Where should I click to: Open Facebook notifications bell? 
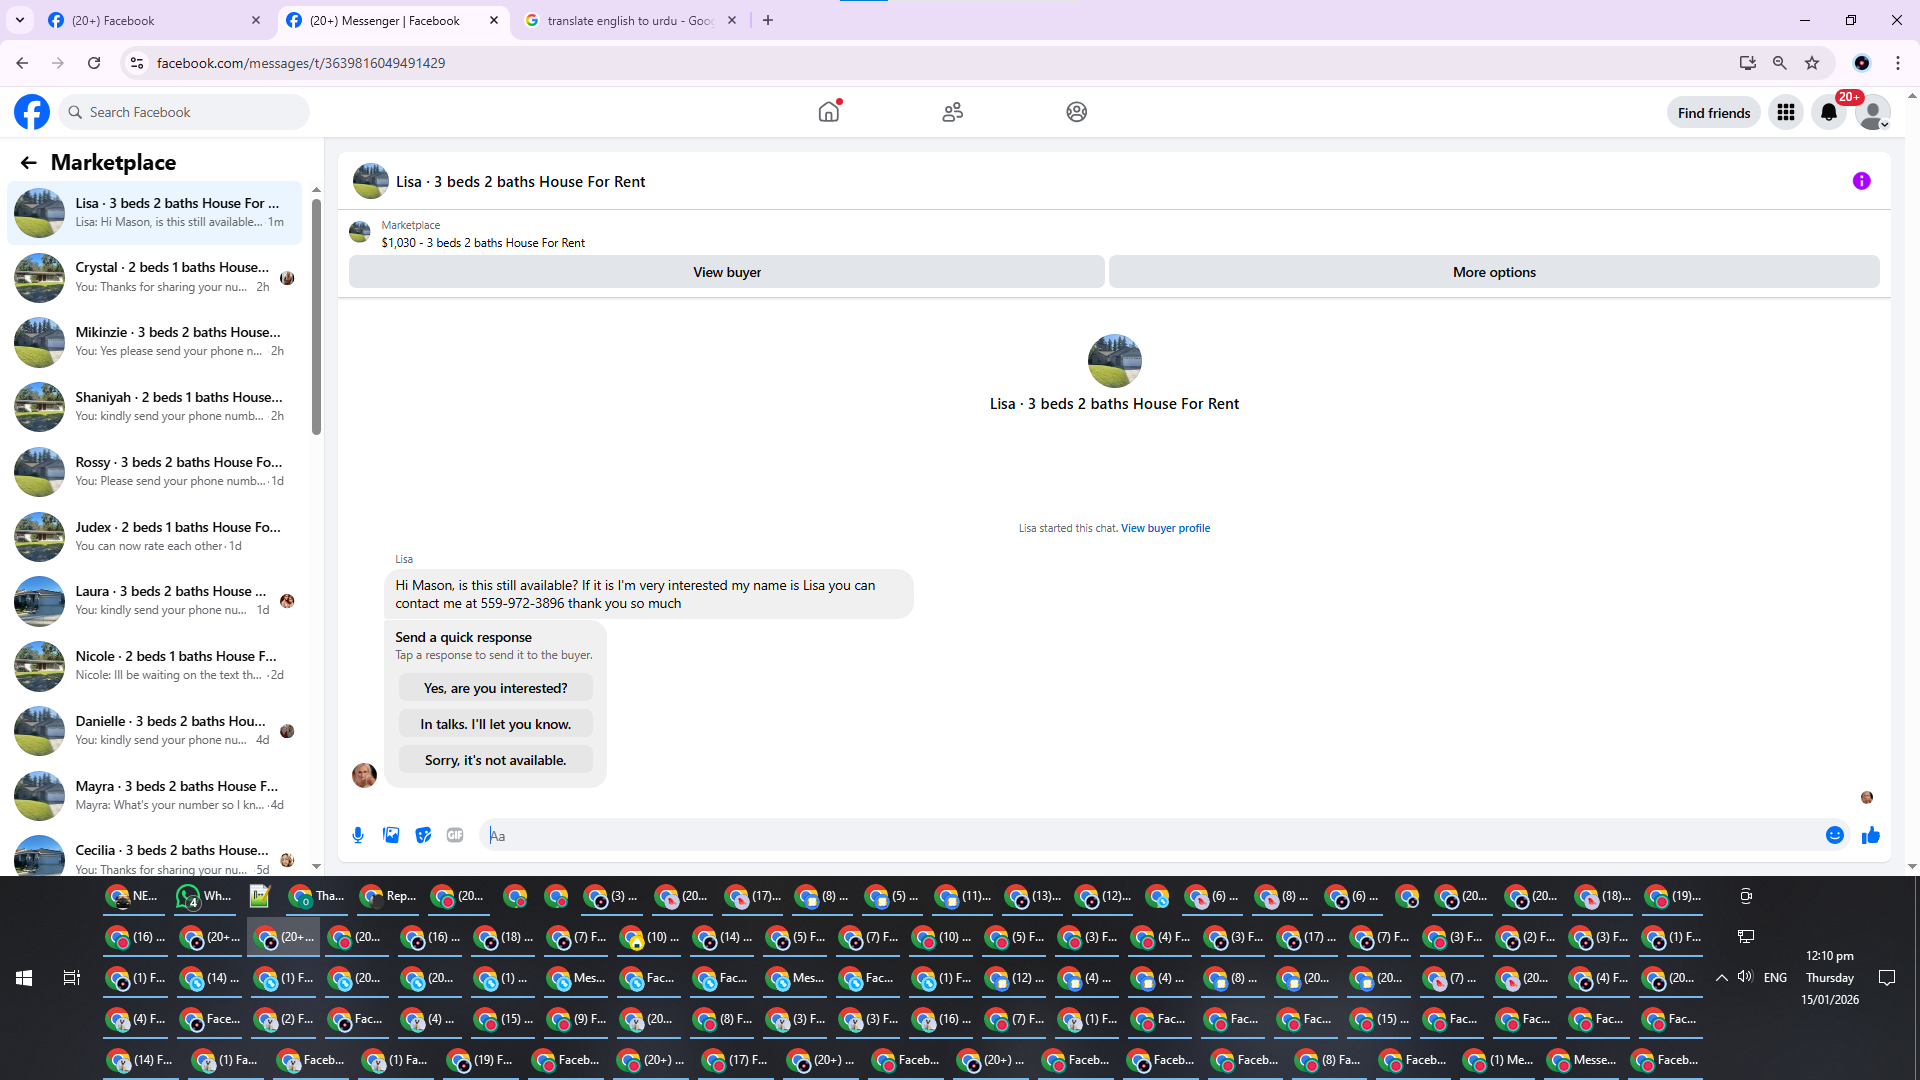point(1829,112)
